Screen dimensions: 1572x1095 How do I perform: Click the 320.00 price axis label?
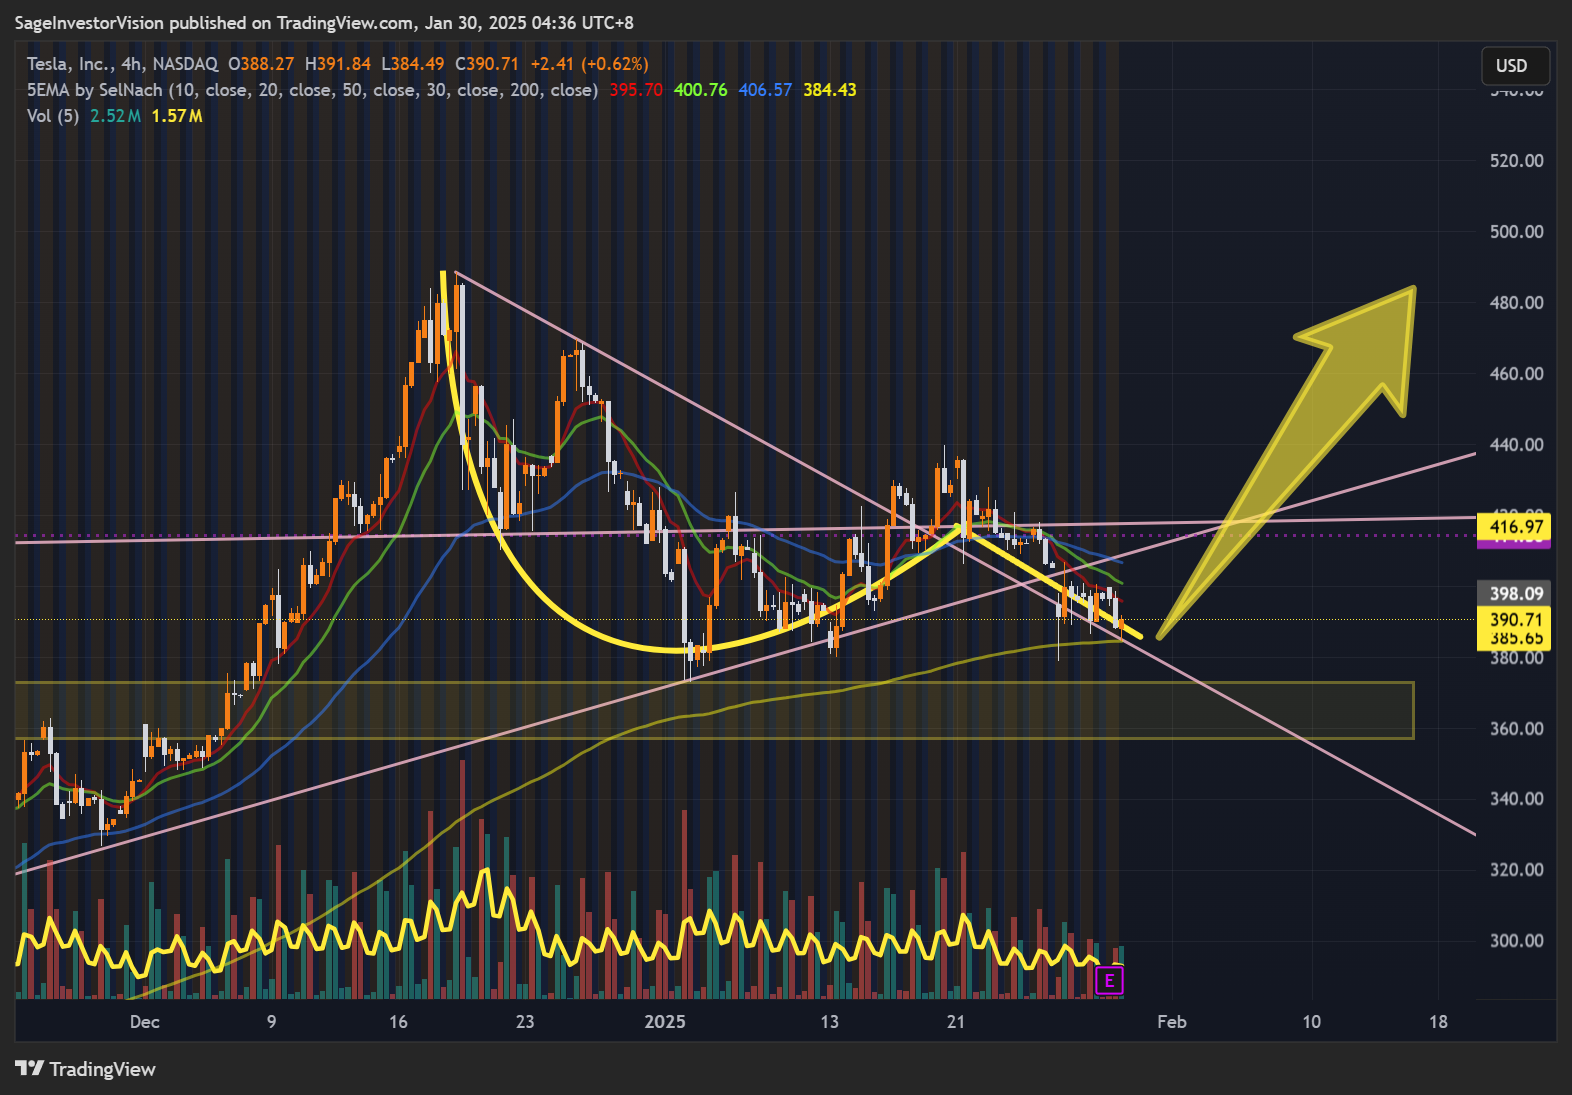(x=1516, y=870)
